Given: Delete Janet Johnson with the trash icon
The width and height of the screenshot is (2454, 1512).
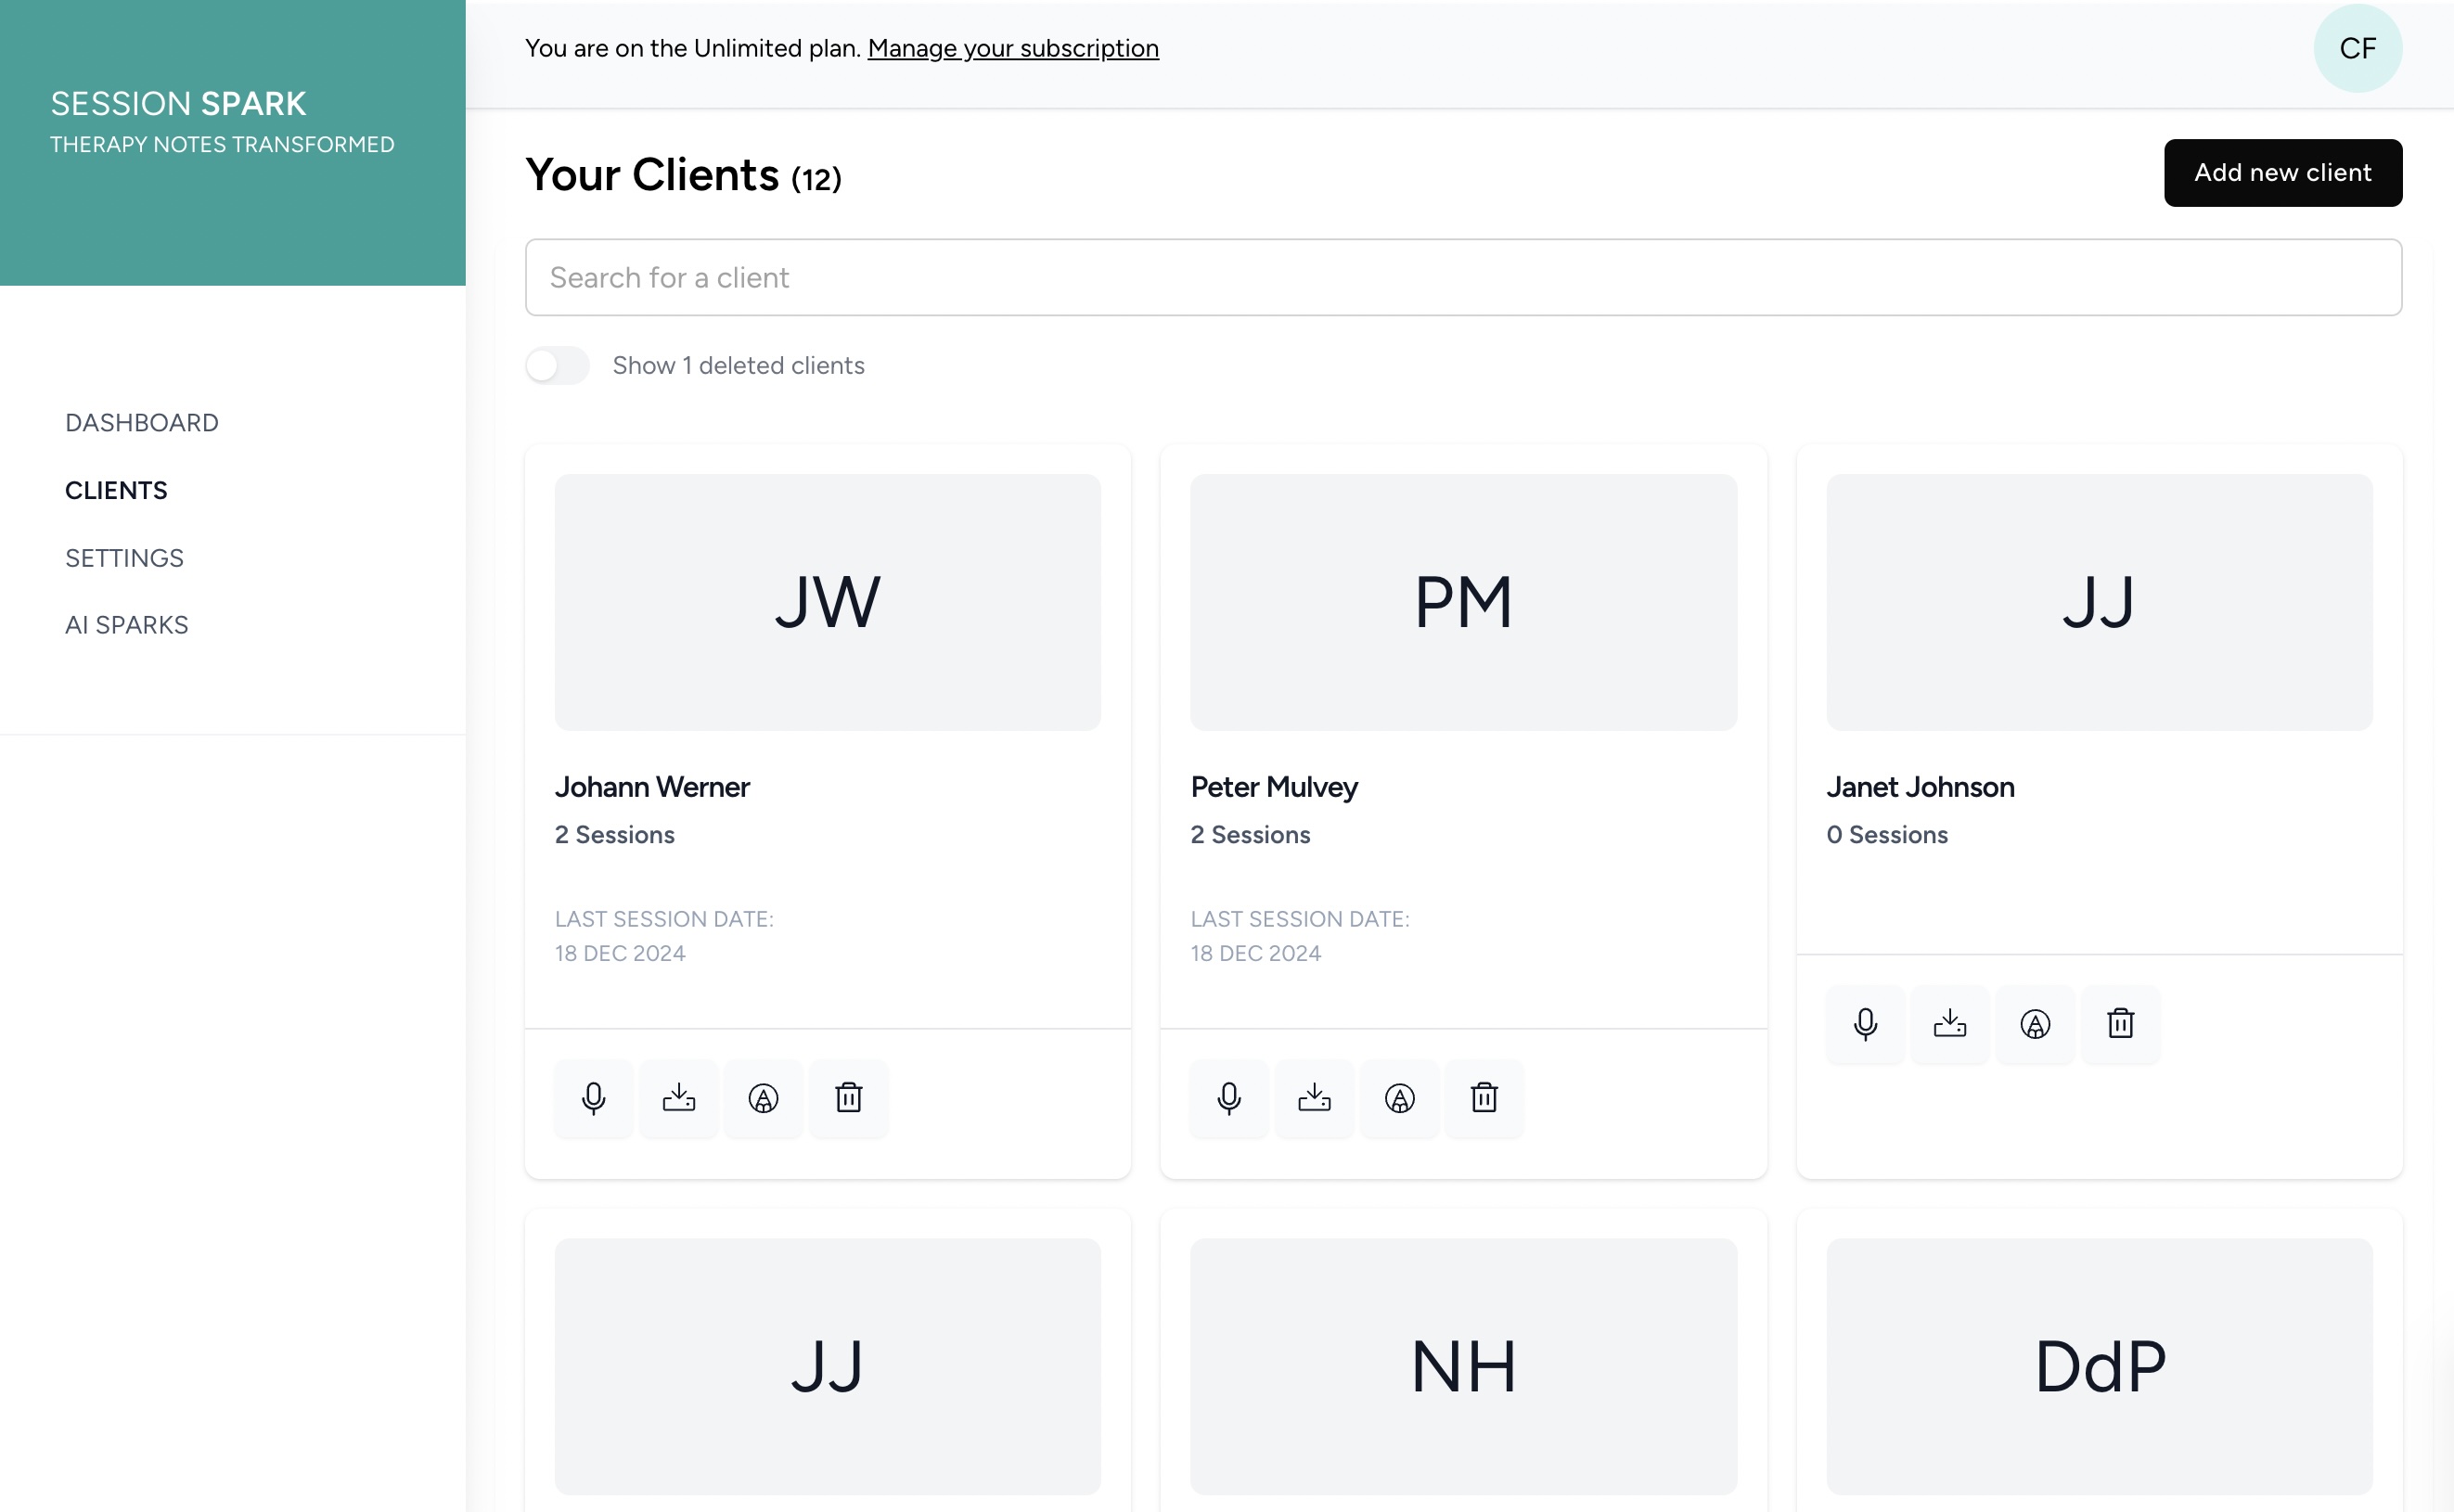Looking at the screenshot, I should pos(2121,1024).
